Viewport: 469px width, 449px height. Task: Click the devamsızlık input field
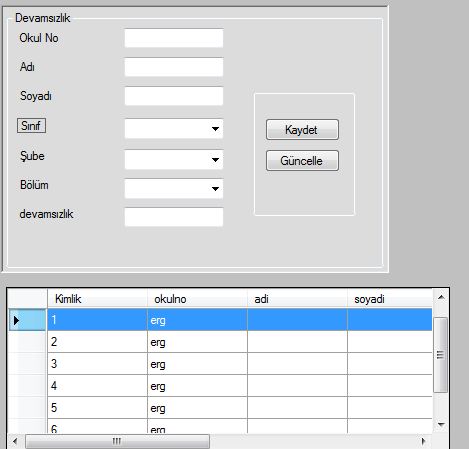tap(174, 217)
